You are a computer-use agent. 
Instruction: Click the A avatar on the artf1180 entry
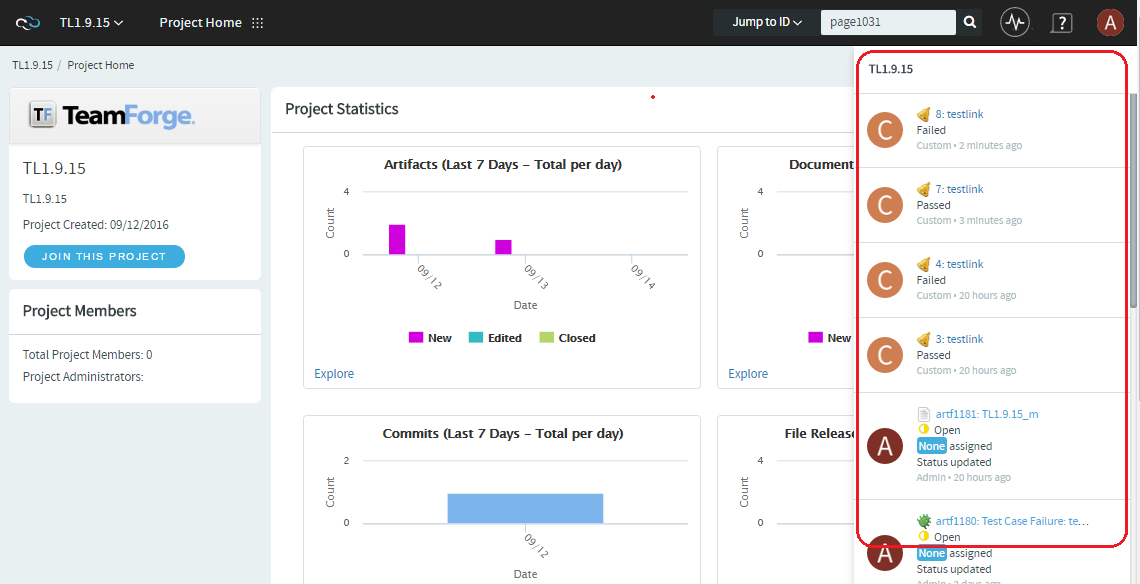tap(885, 552)
